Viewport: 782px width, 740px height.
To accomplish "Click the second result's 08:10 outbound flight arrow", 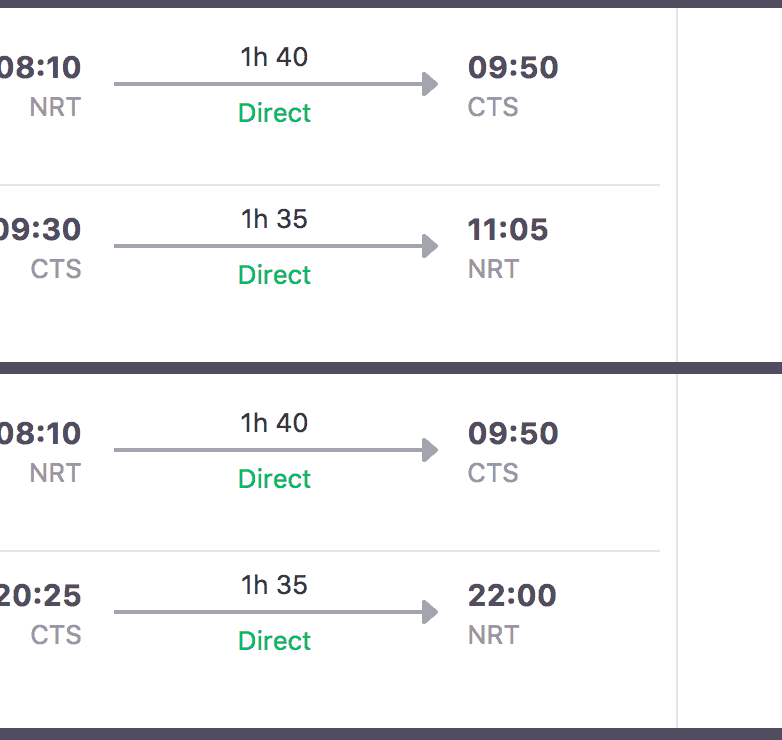I will click(276, 450).
